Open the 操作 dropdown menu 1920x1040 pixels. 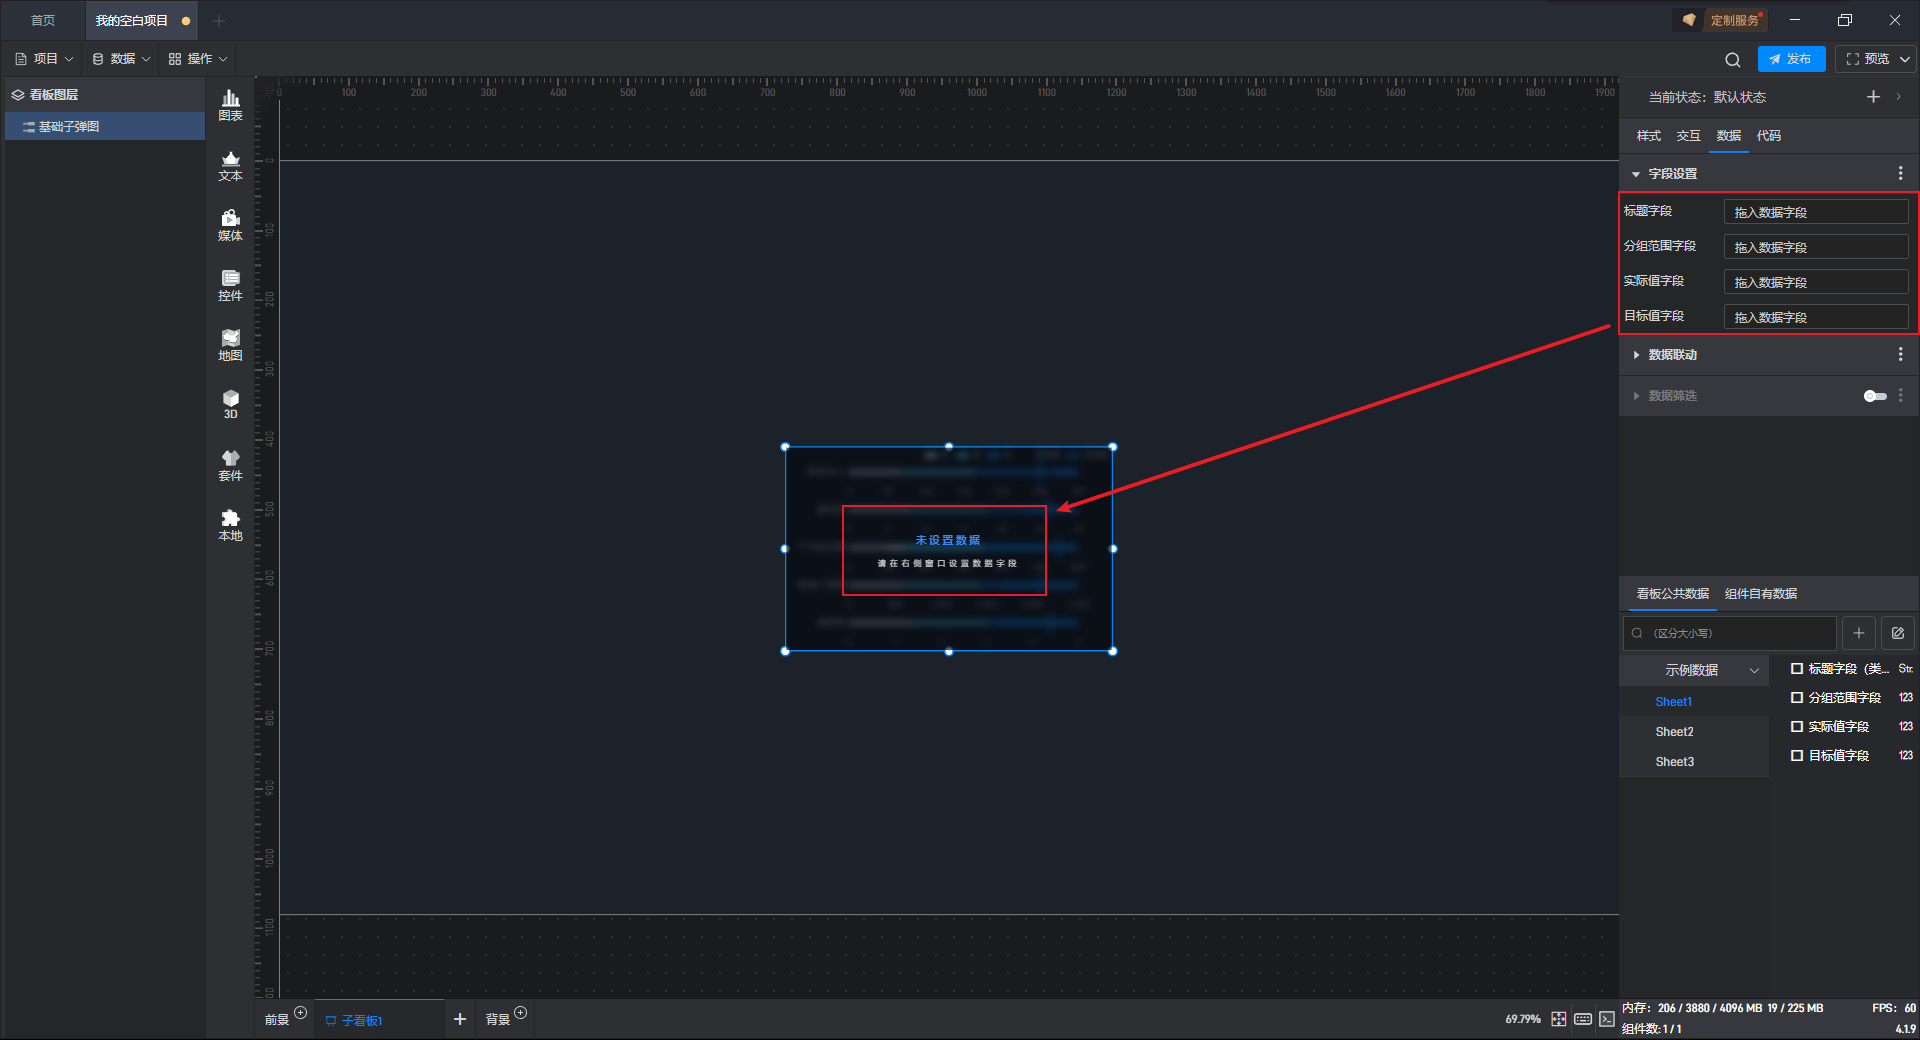click(198, 59)
